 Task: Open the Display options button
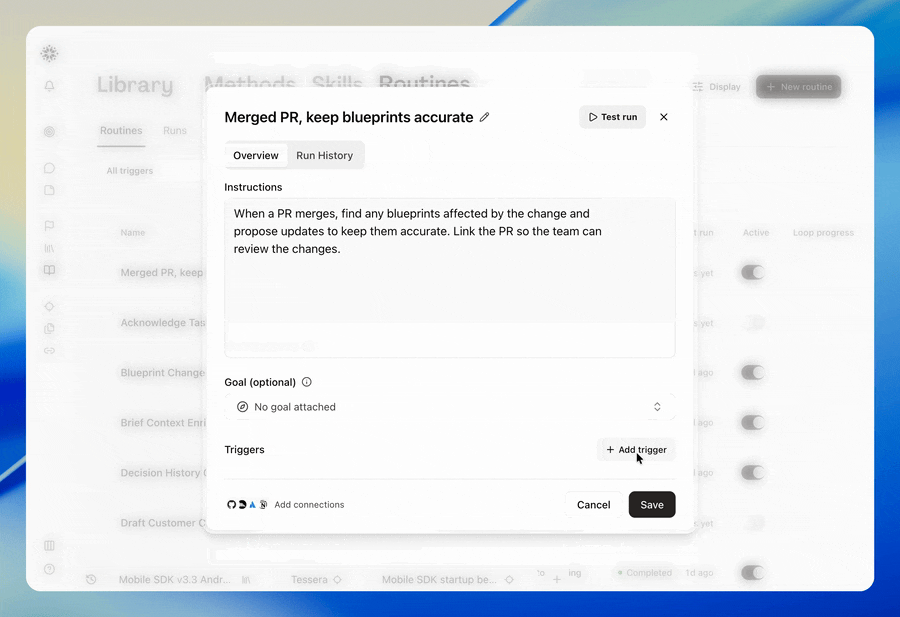click(x=717, y=87)
